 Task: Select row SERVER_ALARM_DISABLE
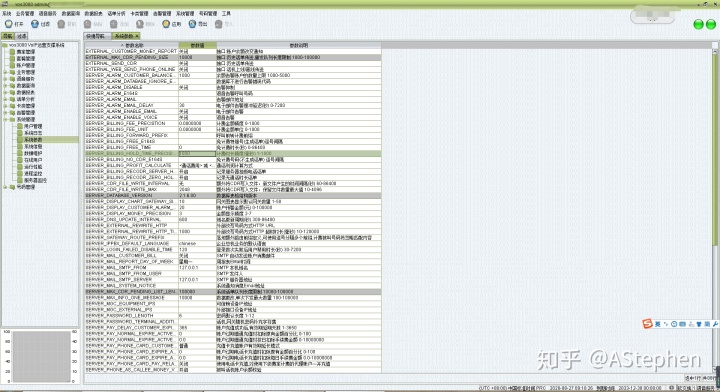pos(233,87)
